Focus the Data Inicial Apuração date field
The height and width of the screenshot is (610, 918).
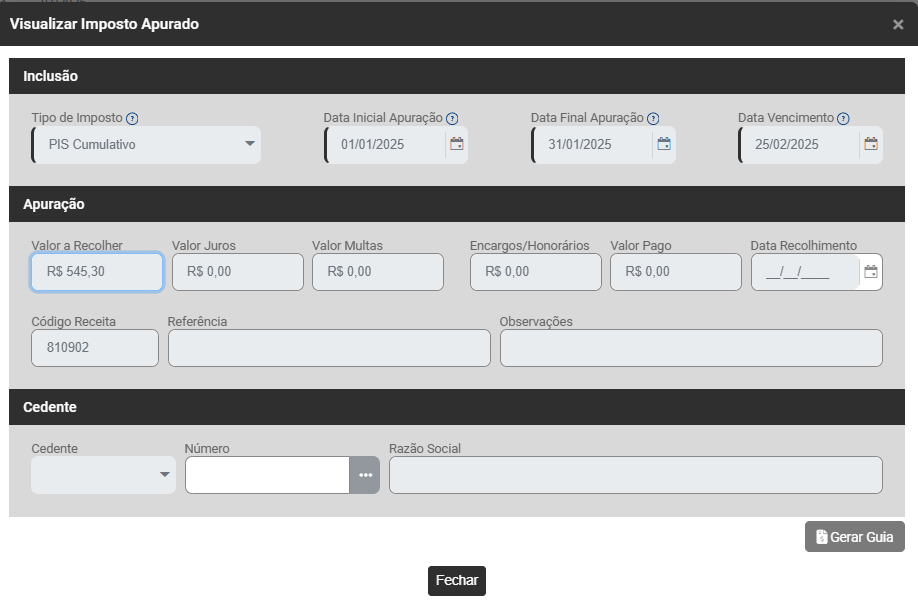point(386,145)
